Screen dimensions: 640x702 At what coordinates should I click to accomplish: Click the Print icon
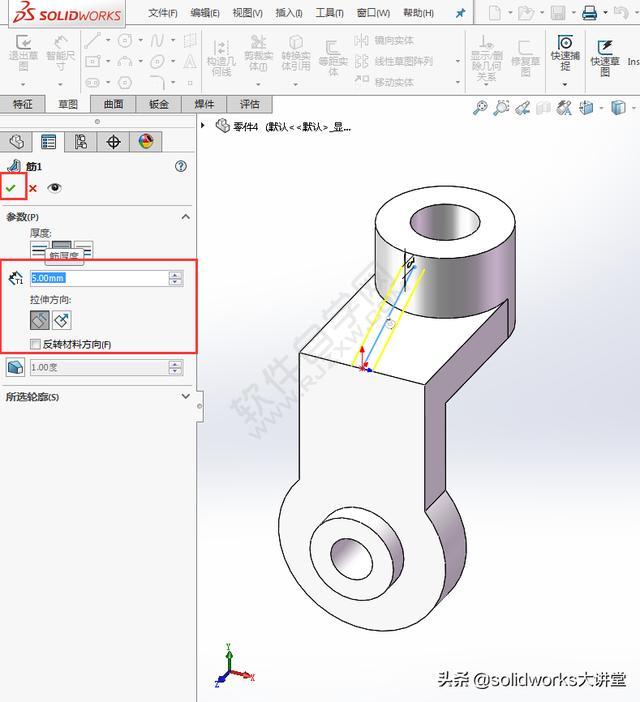tap(589, 13)
